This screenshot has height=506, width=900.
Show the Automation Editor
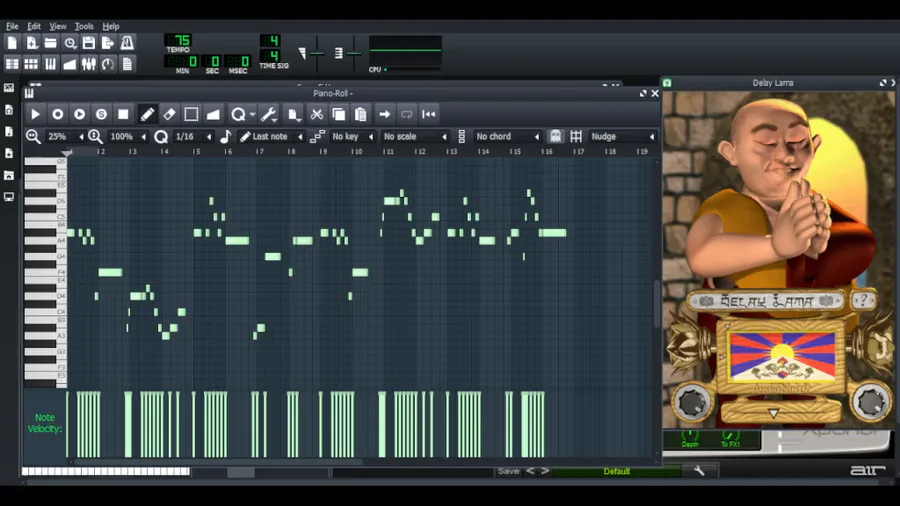click(x=70, y=64)
